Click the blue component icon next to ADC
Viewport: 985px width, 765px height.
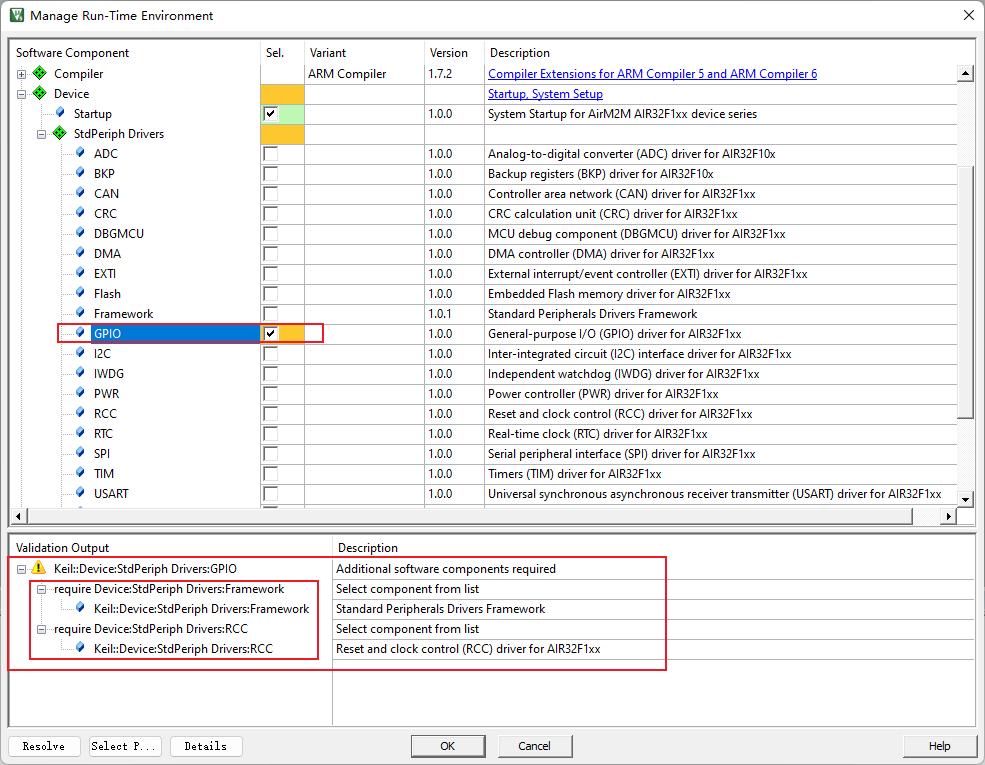click(81, 154)
